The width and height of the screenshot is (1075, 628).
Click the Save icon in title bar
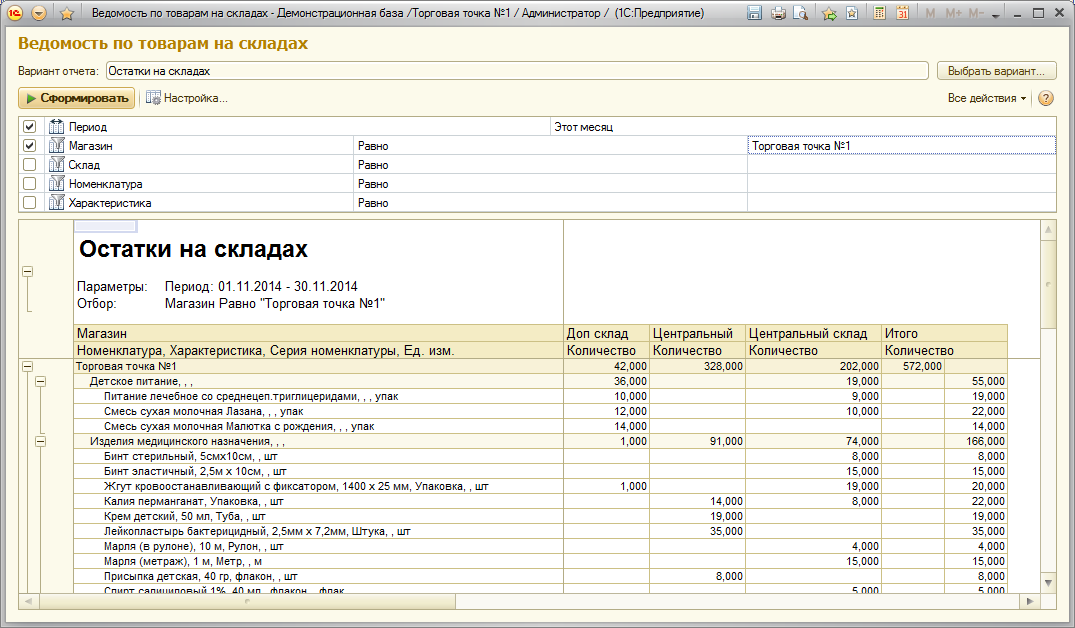[754, 14]
